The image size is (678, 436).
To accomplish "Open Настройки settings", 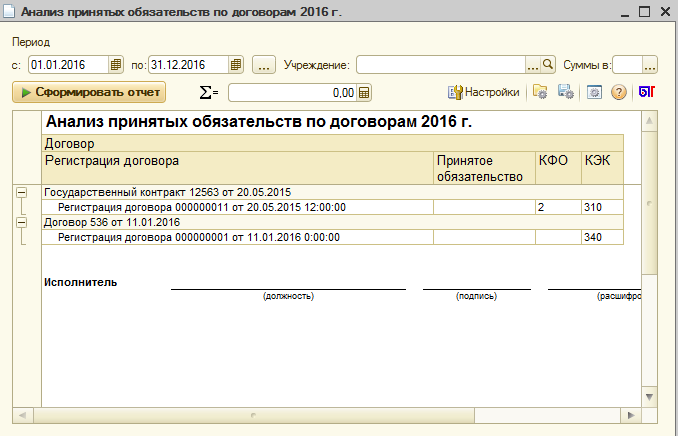I will (x=483, y=92).
